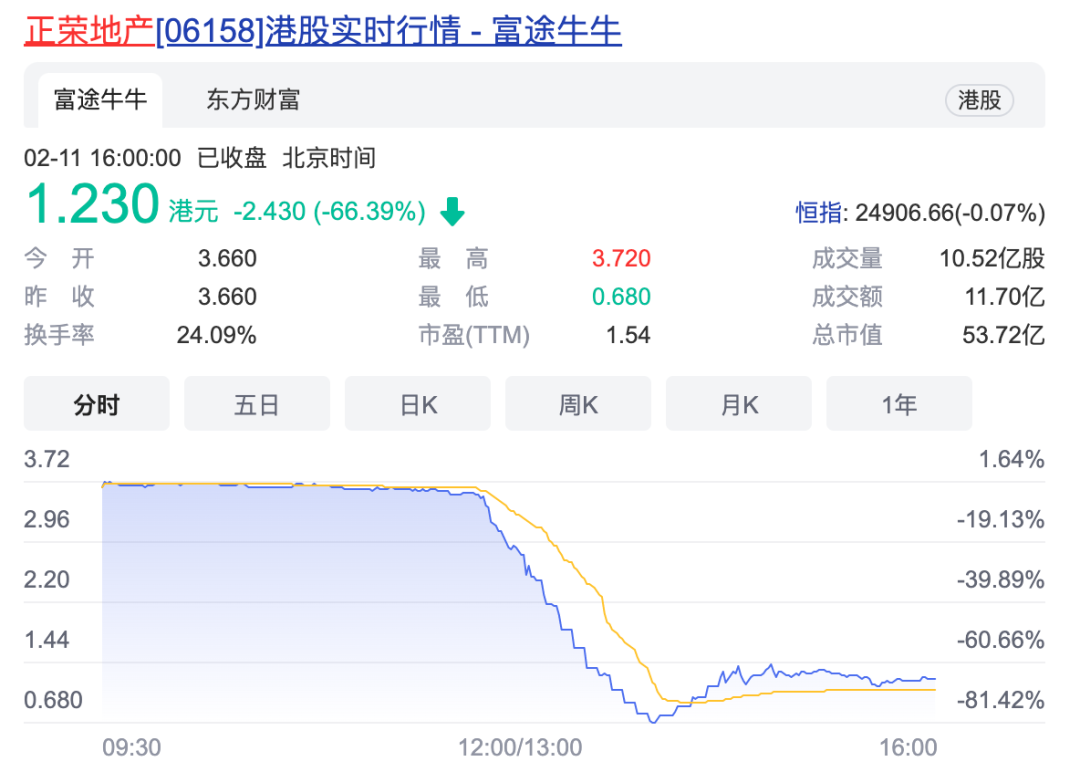The image size is (1080, 772).
Task: Click the 恒指 index quote
Action: (x=919, y=212)
